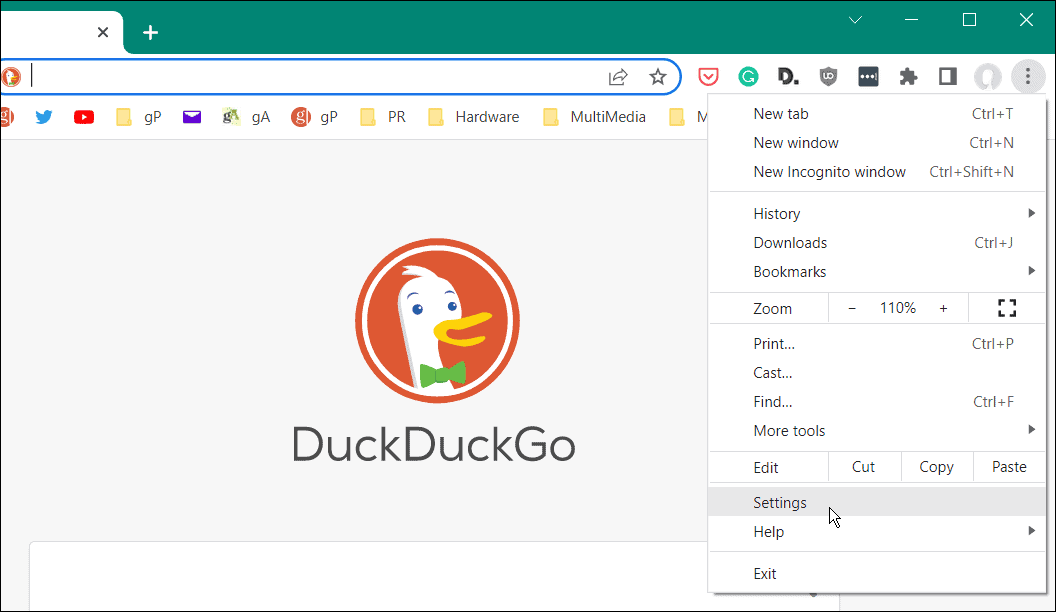Click into the address bar text field
The width and height of the screenshot is (1056, 612).
317,77
